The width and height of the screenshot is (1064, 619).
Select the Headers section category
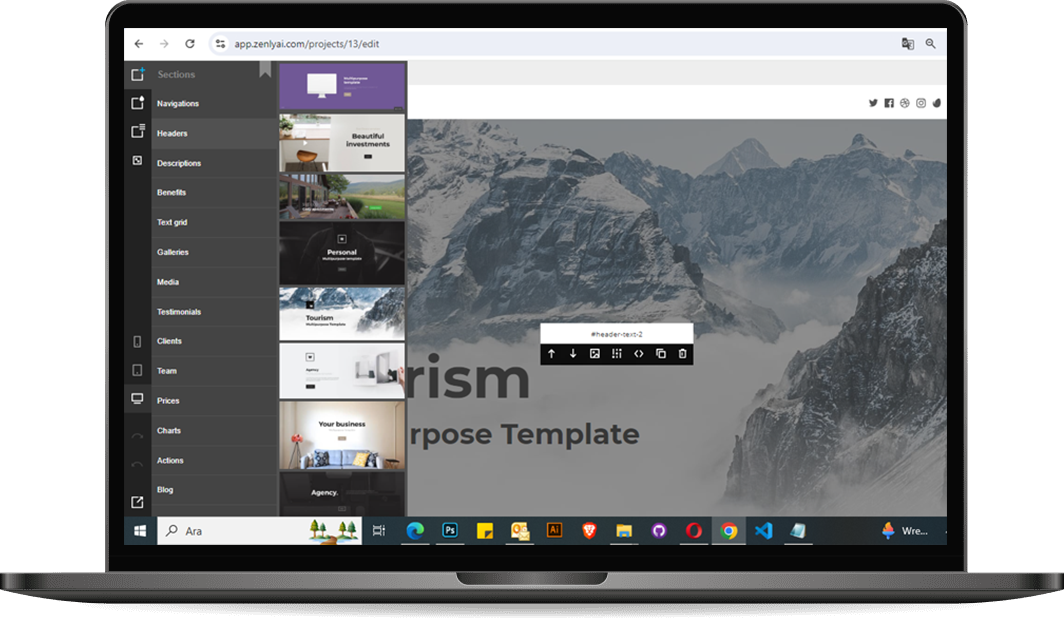[x=214, y=133]
